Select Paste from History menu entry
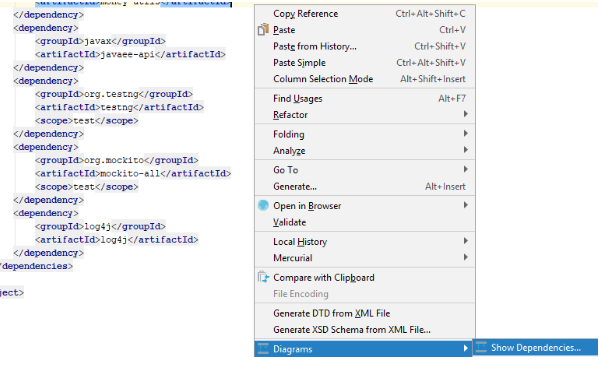The image size is (599, 369). click(x=365, y=46)
